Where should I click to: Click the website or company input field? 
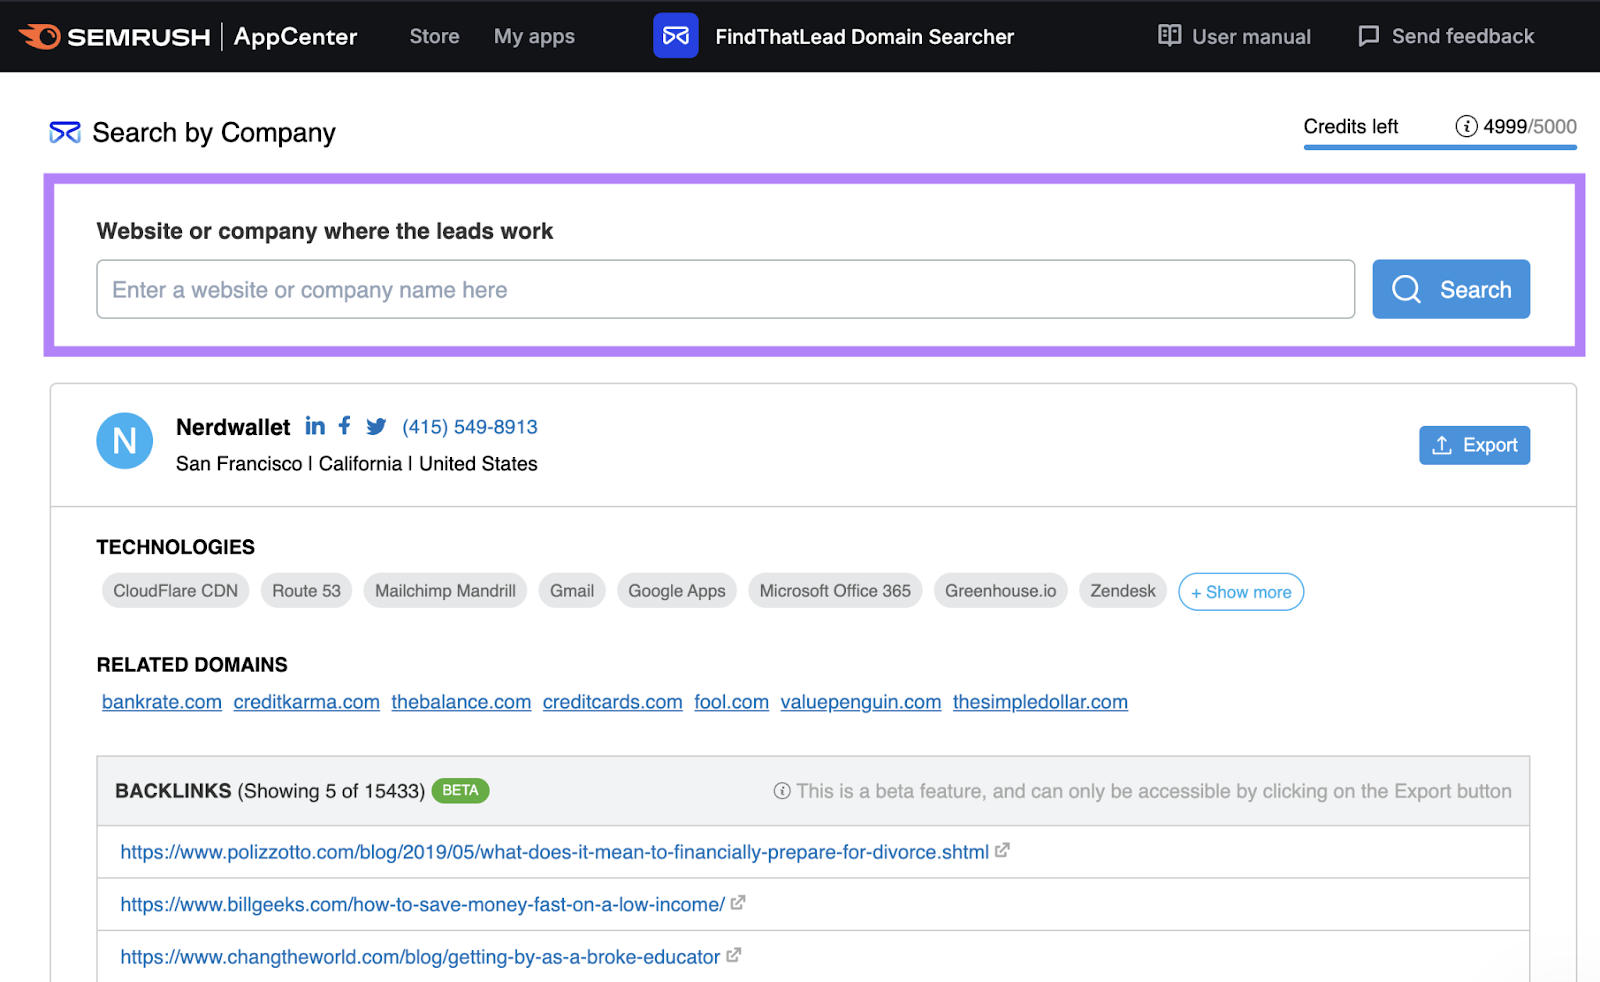(x=725, y=289)
